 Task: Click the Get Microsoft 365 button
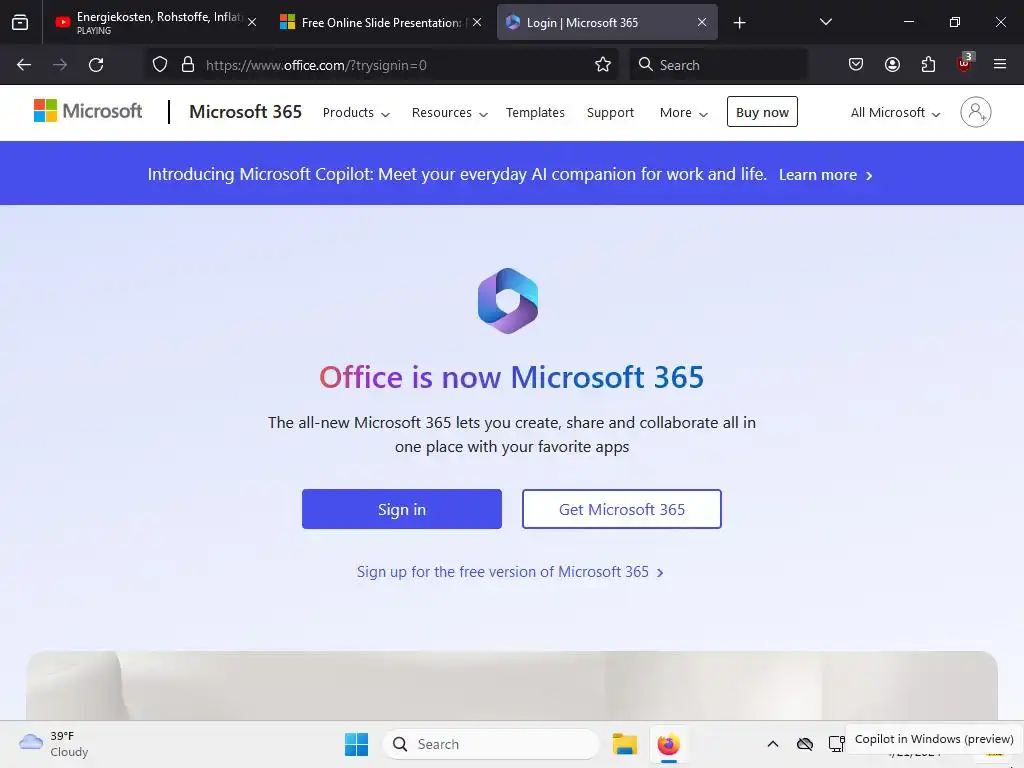pos(622,509)
